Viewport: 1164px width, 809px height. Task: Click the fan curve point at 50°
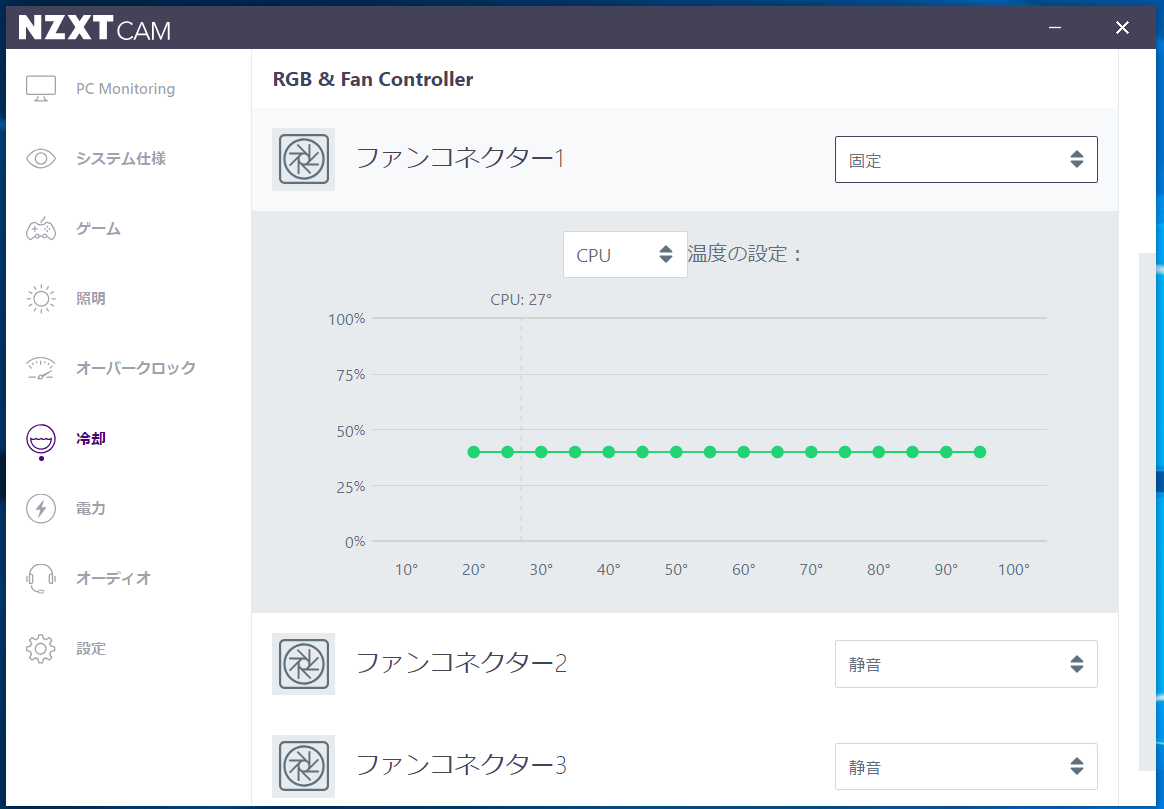tap(676, 452)
